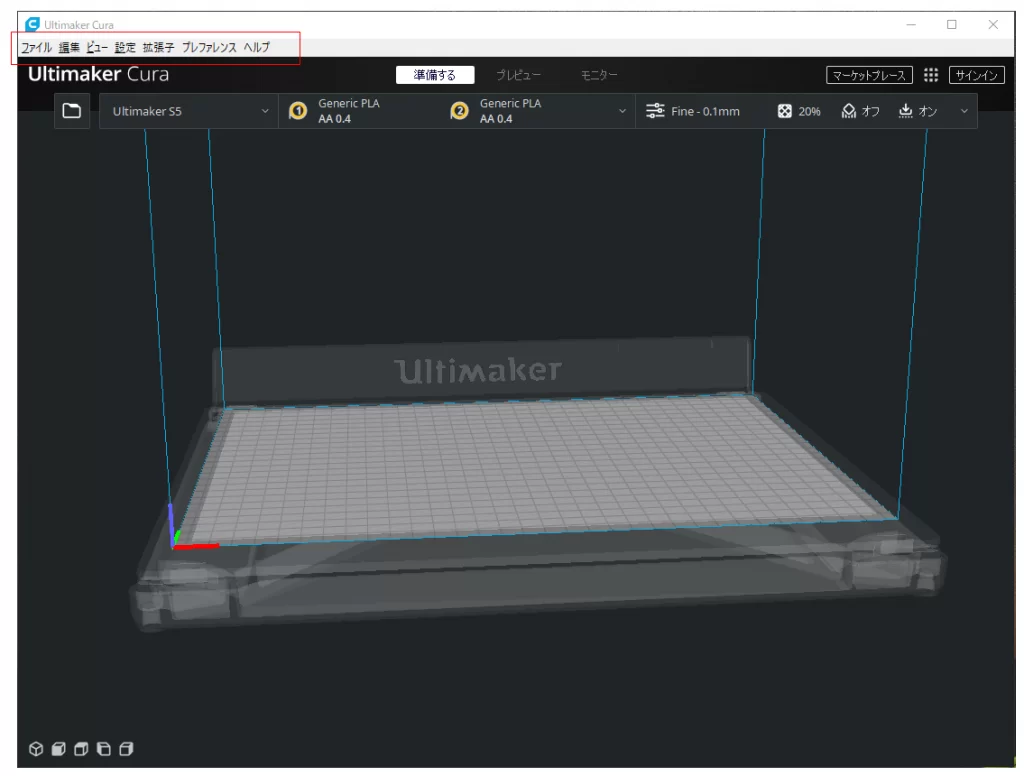The height and width of the screenshot is (776, 1024).
Task: Click the infill density icon
Action: 784,111
